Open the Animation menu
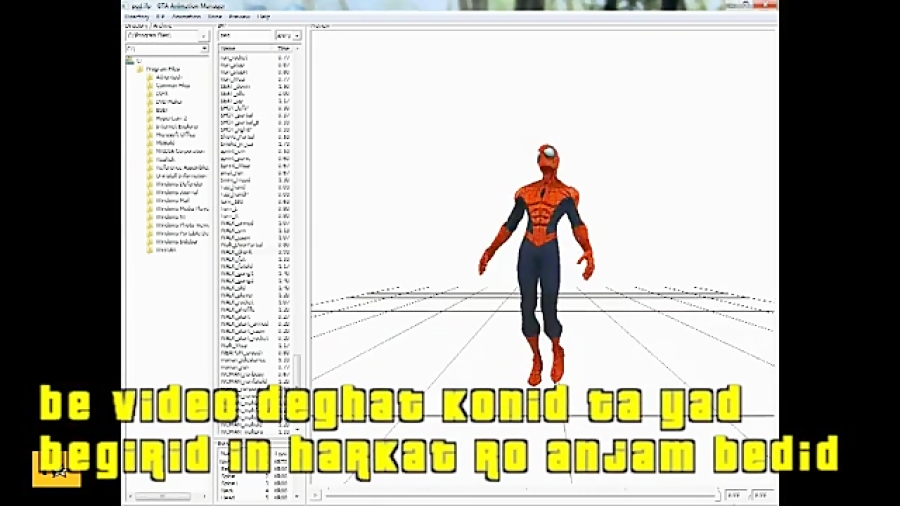Image resolution: width=900 pixels, height=506 pixels. [x=186, y=17]
